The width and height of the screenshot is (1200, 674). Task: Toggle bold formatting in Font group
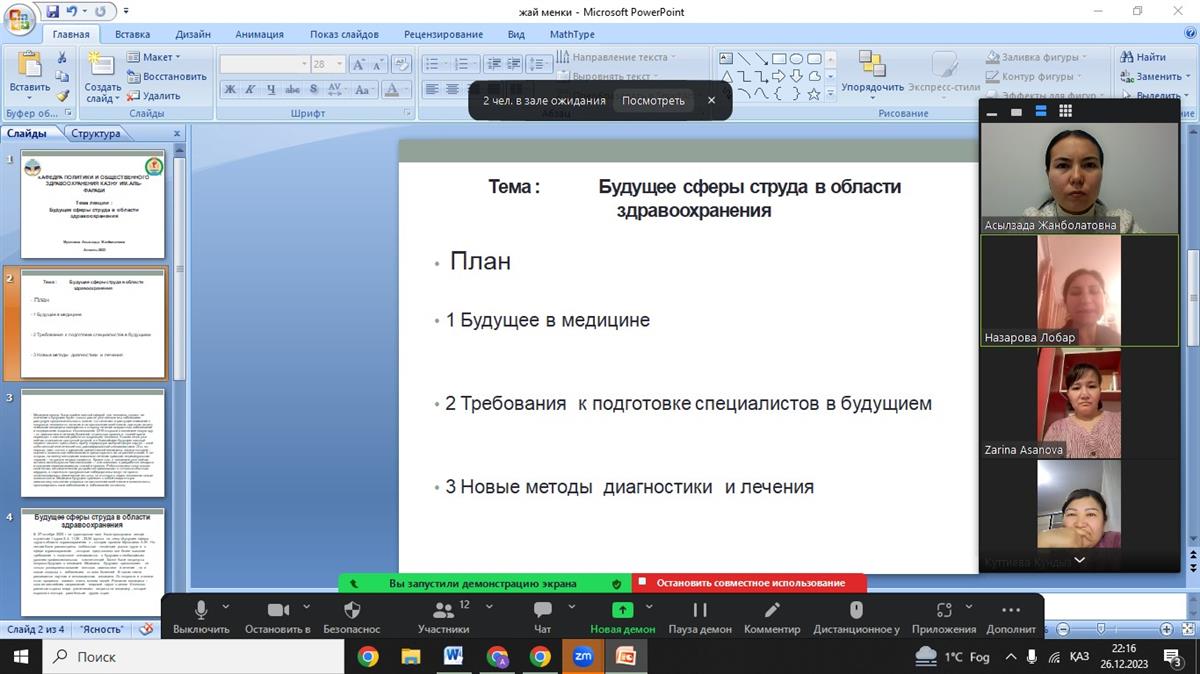pos(229,90)
